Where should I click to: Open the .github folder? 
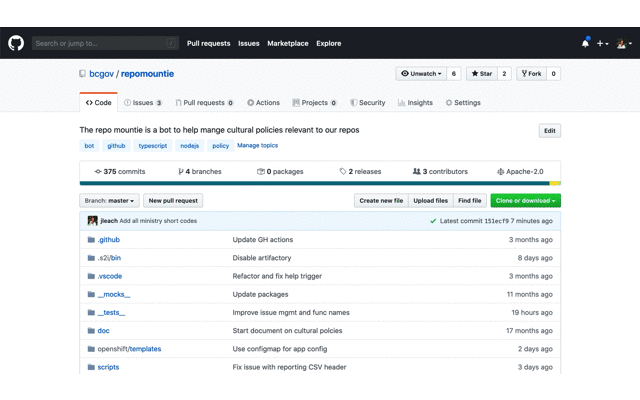click(x=109, y=240)
